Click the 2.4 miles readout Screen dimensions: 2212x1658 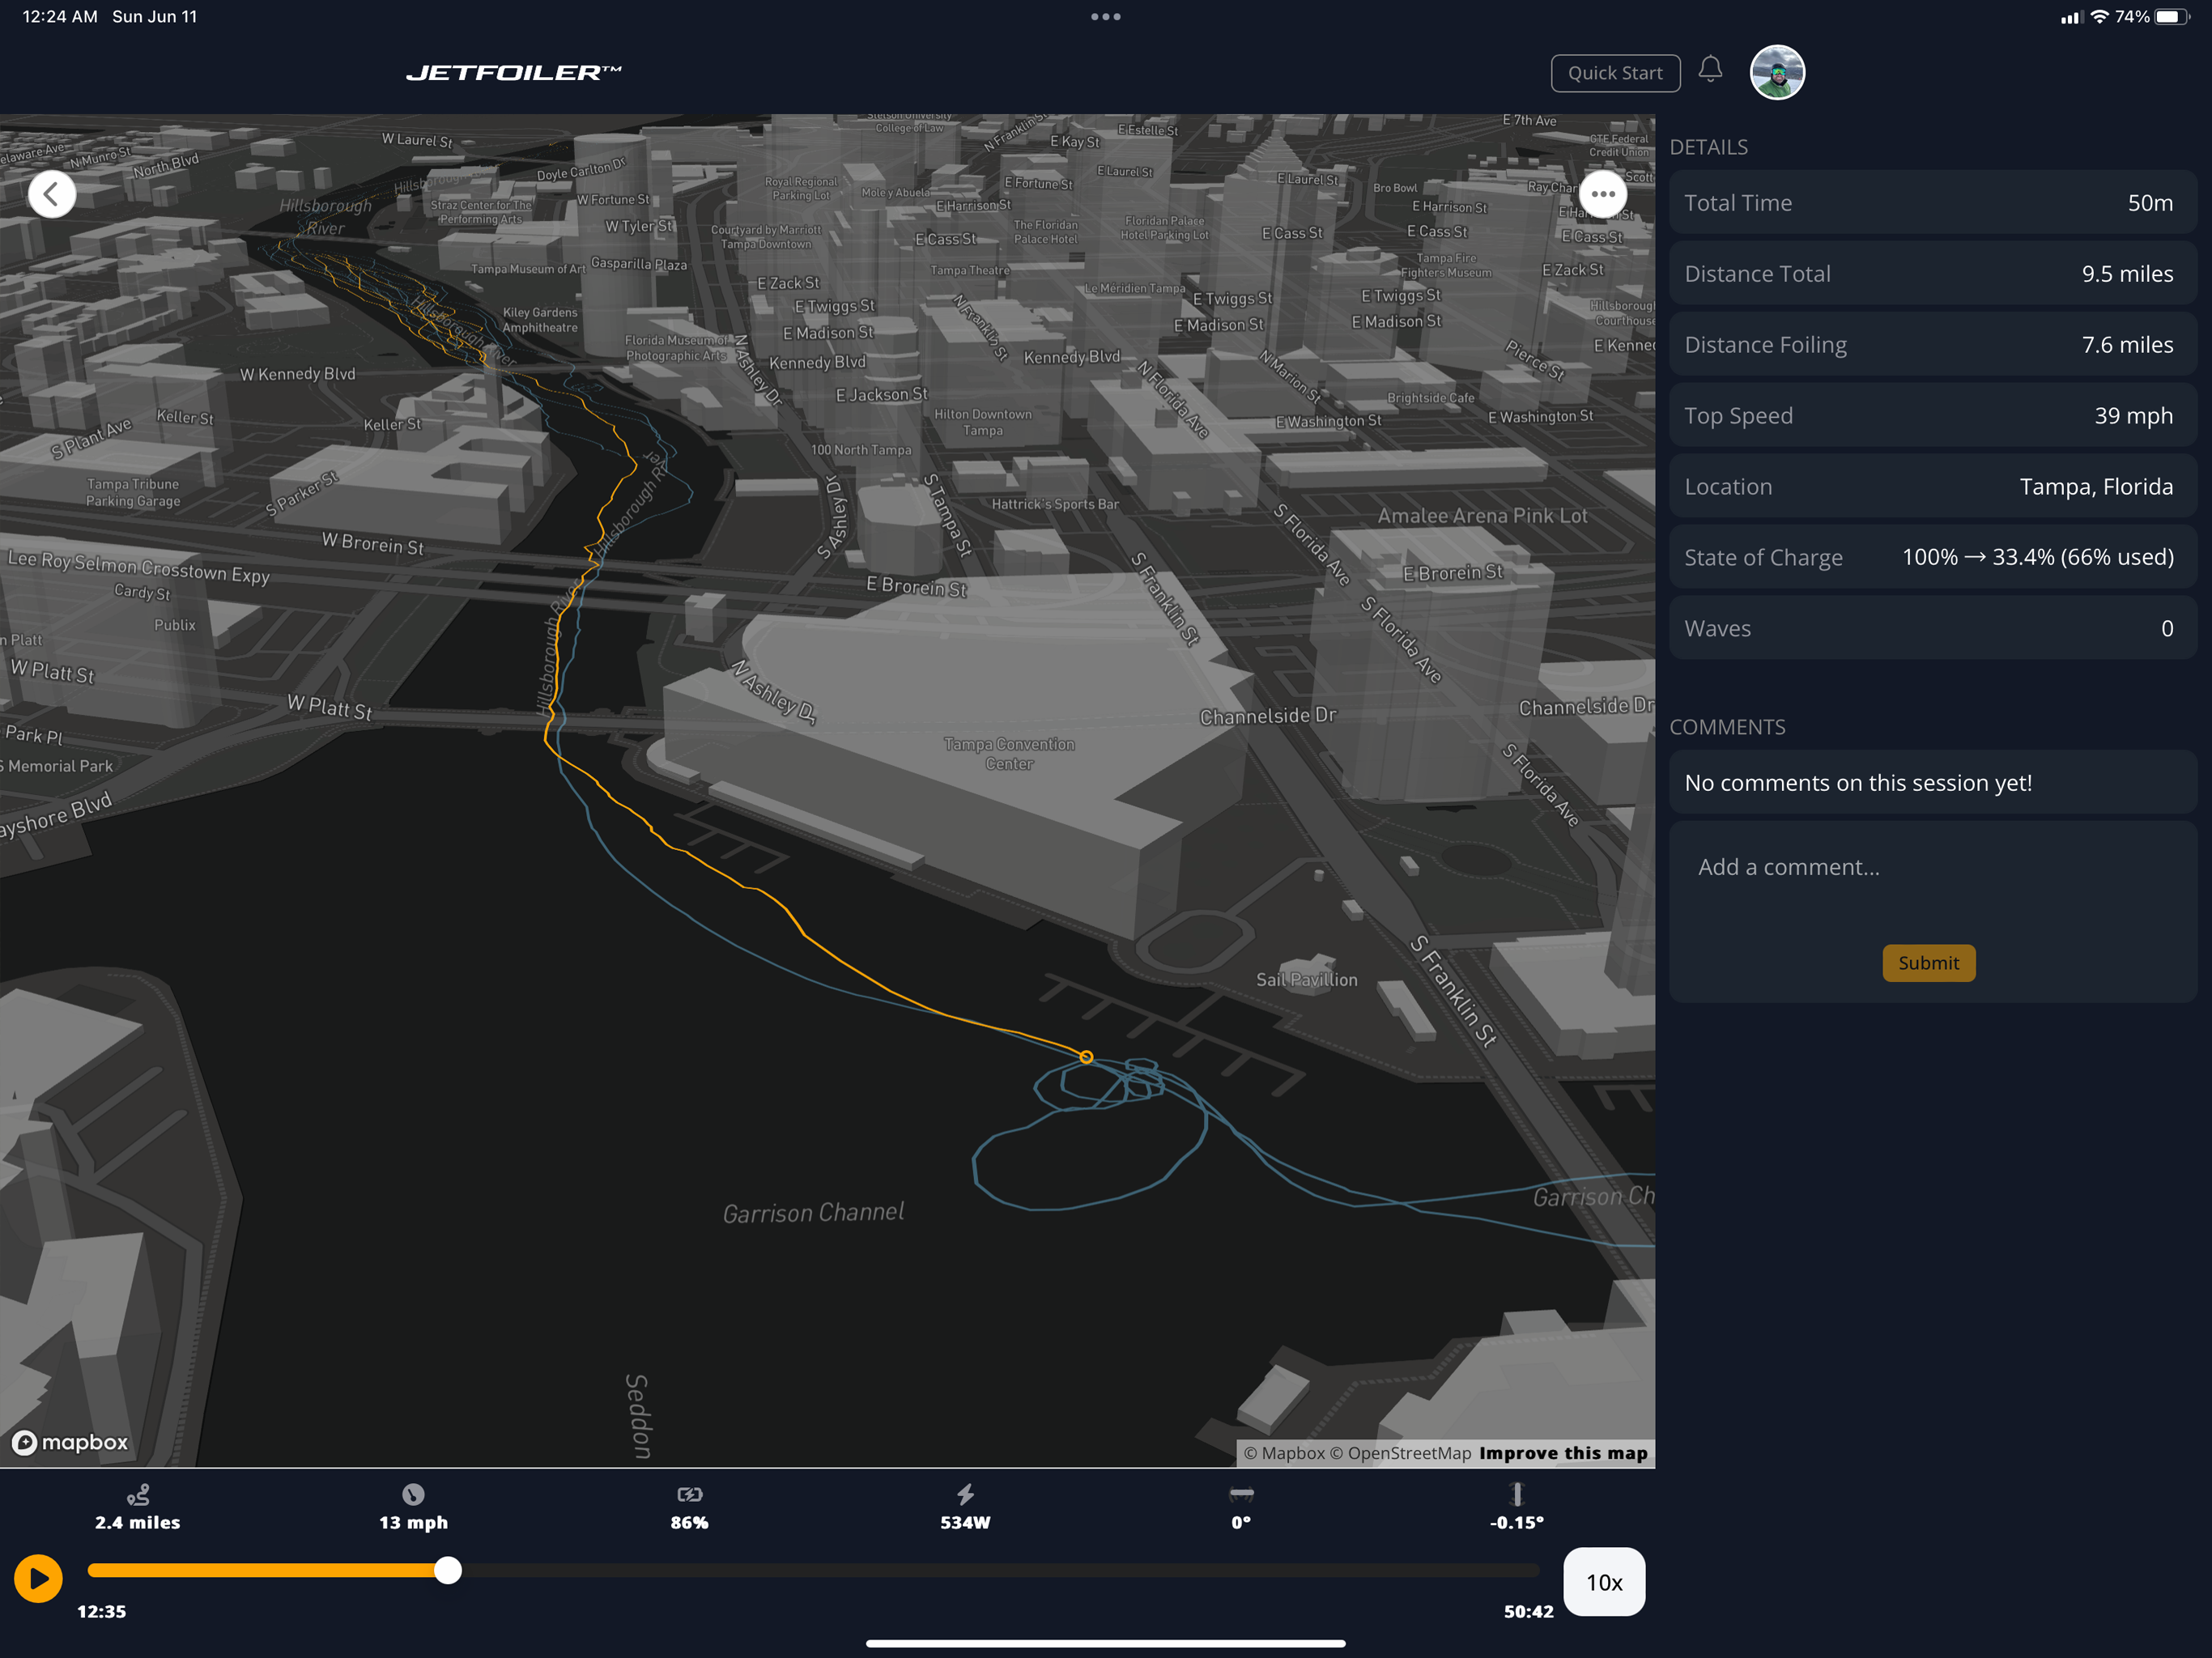tap(138, 1522)
